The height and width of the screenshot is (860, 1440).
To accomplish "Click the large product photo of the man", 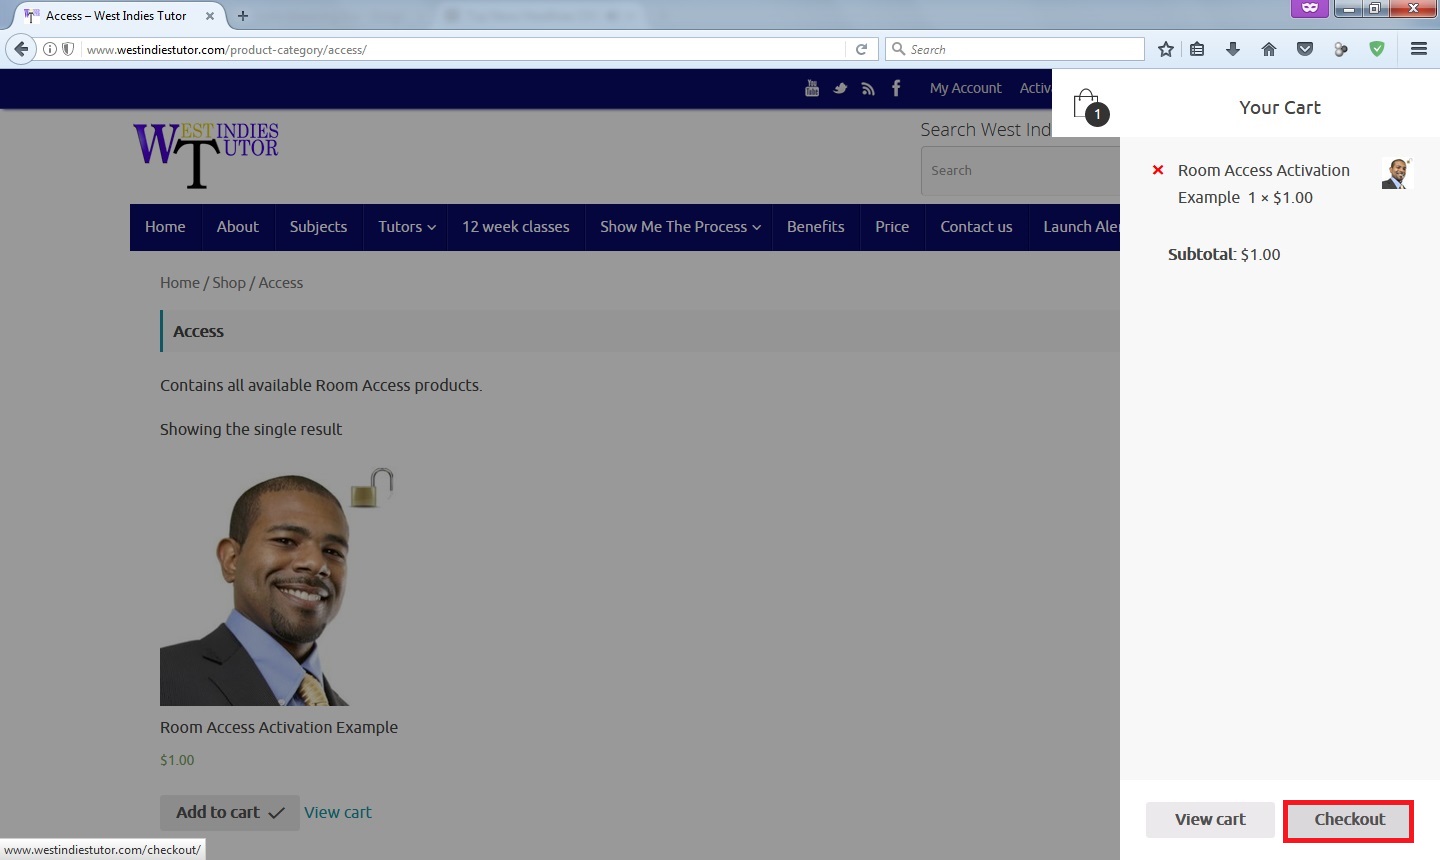I will point(277,587).
